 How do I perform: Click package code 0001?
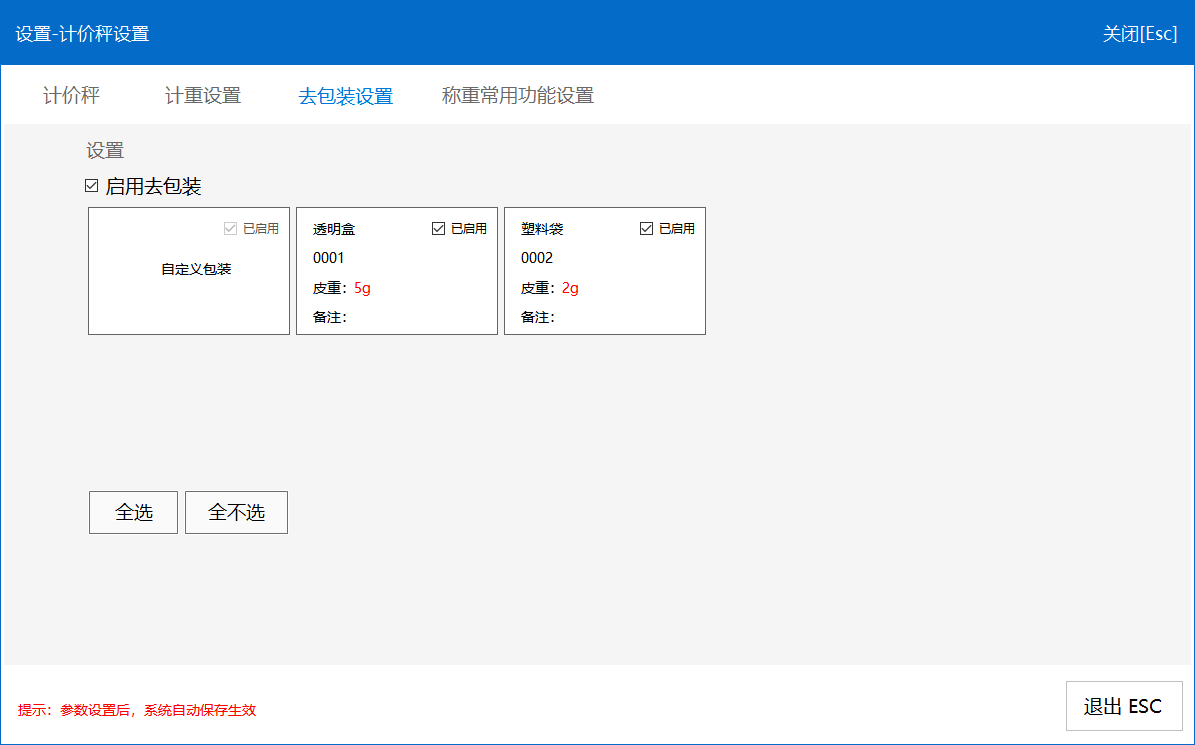click(328, 258)
